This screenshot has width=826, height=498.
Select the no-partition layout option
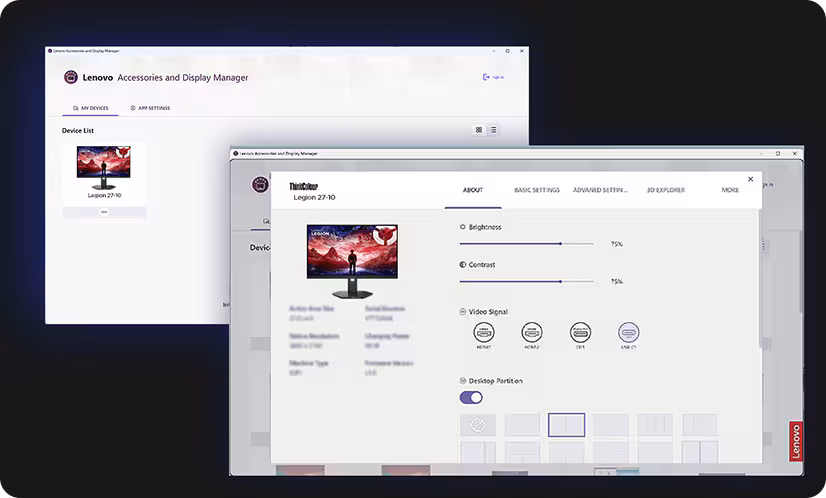(x=477, y=425)
